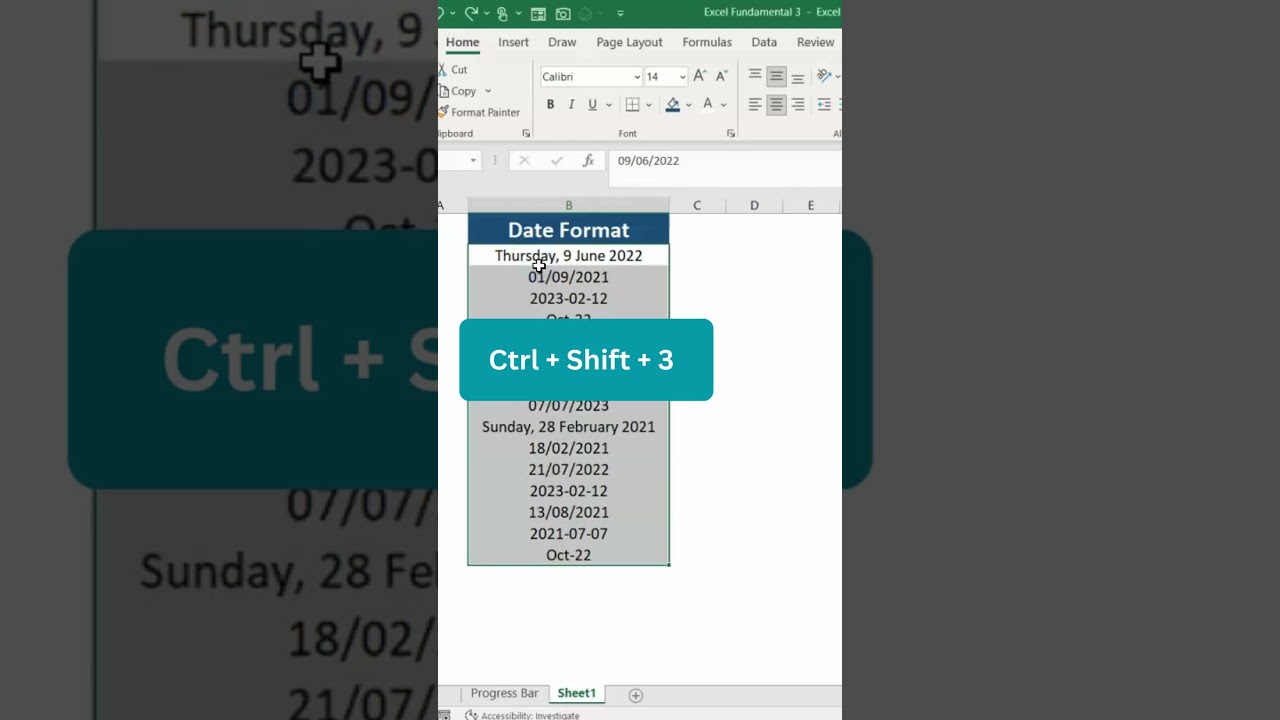Select the cell 18/02/2021
Viewport: 1280px width, 720px height.
[x=568, y=448]
